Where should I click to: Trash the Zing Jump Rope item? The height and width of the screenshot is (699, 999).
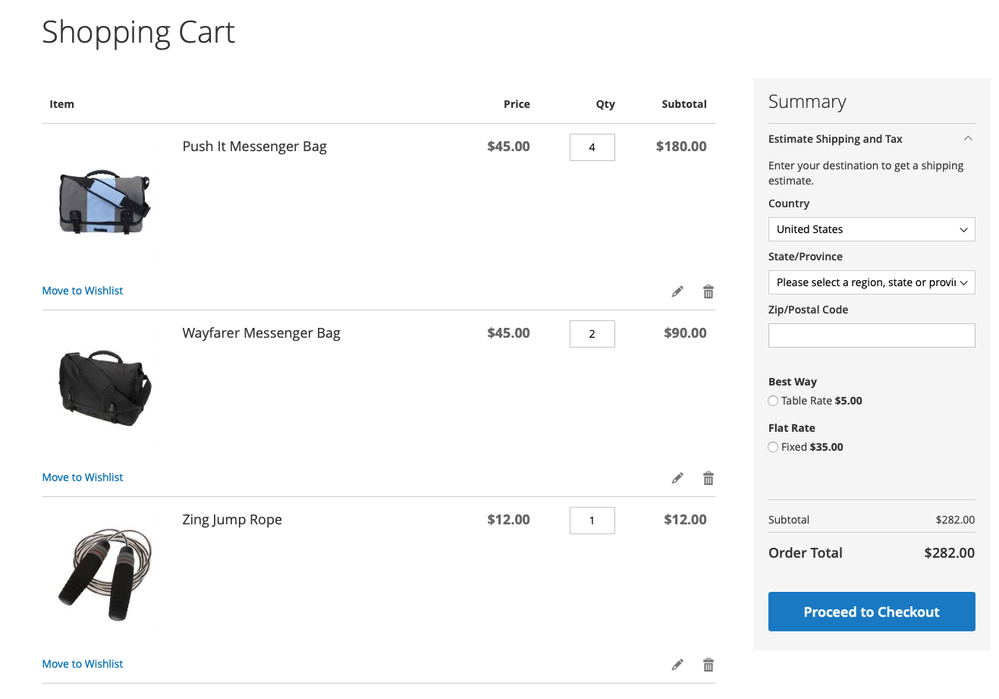708,665
